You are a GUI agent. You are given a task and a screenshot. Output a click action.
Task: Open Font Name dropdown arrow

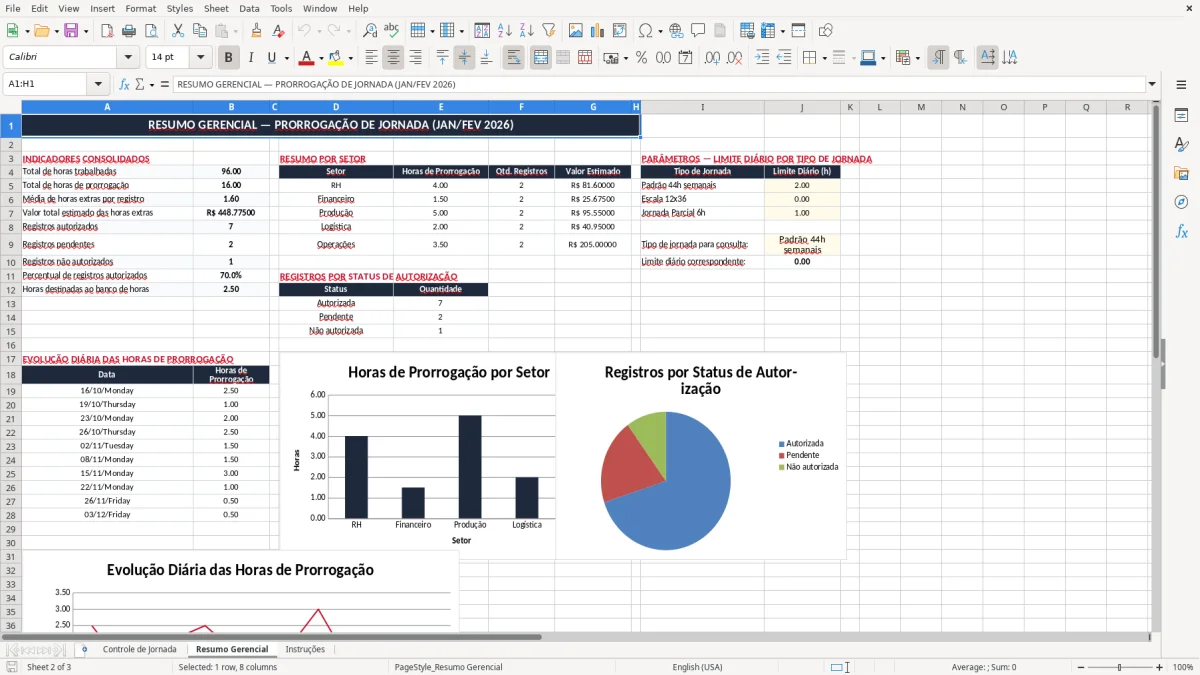click(x=128, y=58)
